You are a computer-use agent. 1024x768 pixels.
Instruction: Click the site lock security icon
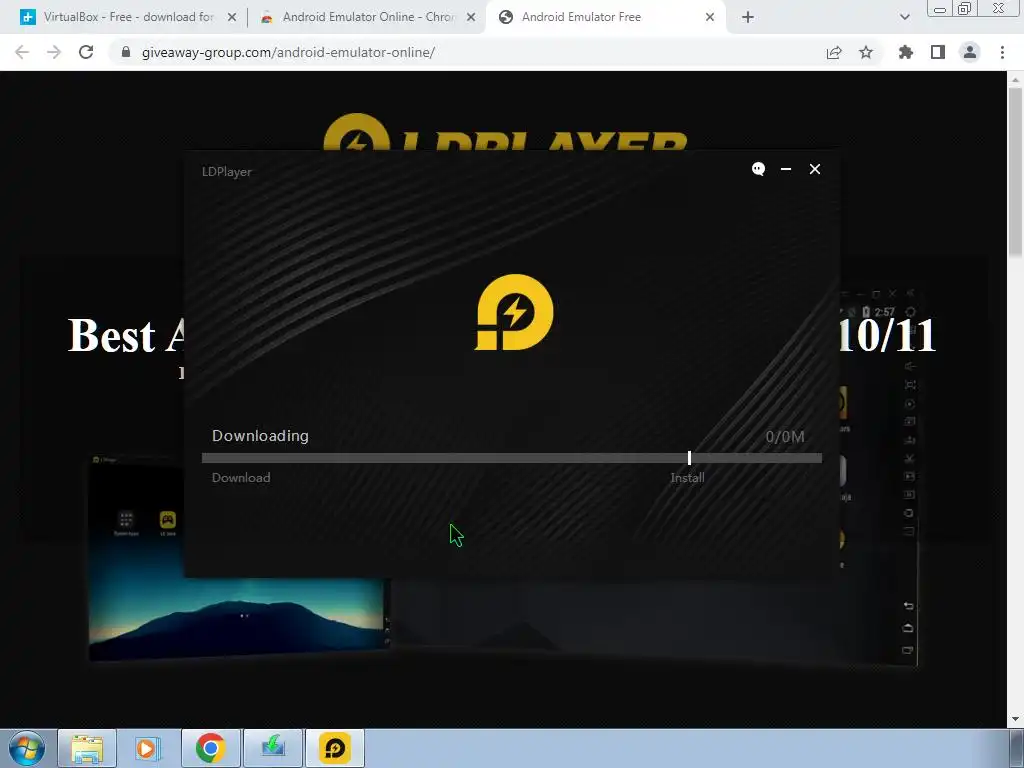point(126,52)
